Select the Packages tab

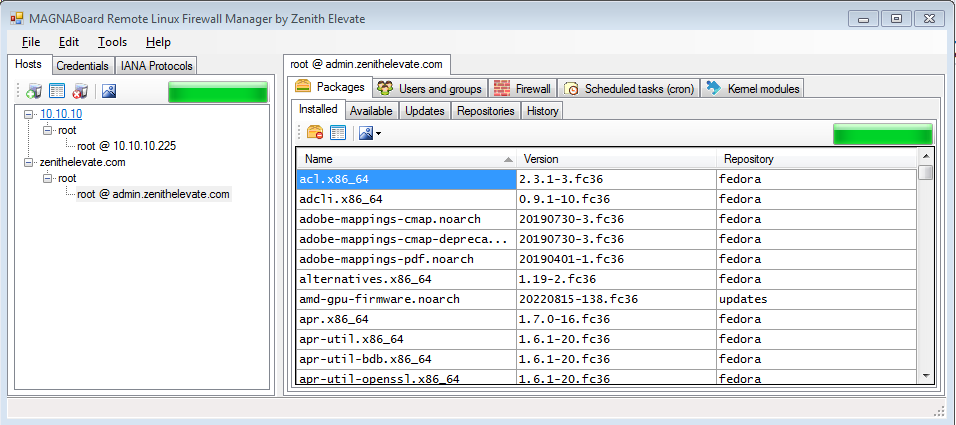[x=332, y=87]
